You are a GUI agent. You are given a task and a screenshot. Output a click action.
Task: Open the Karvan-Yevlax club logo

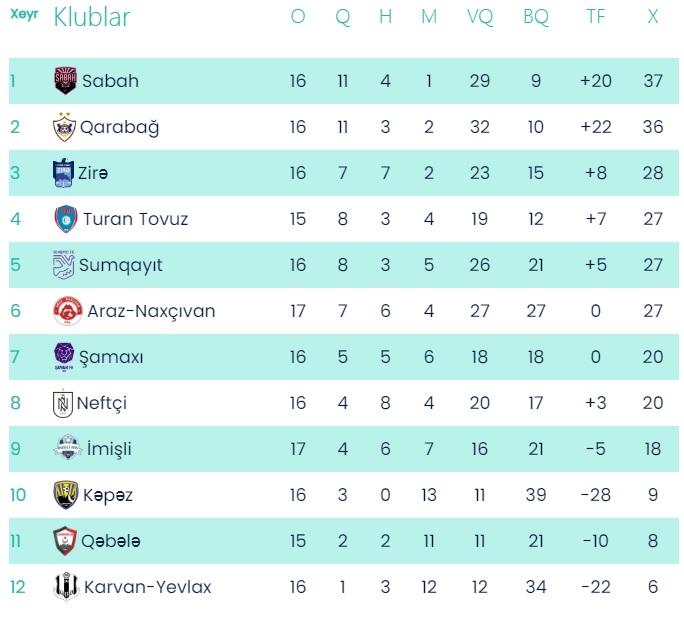click(x=65, y=587)
